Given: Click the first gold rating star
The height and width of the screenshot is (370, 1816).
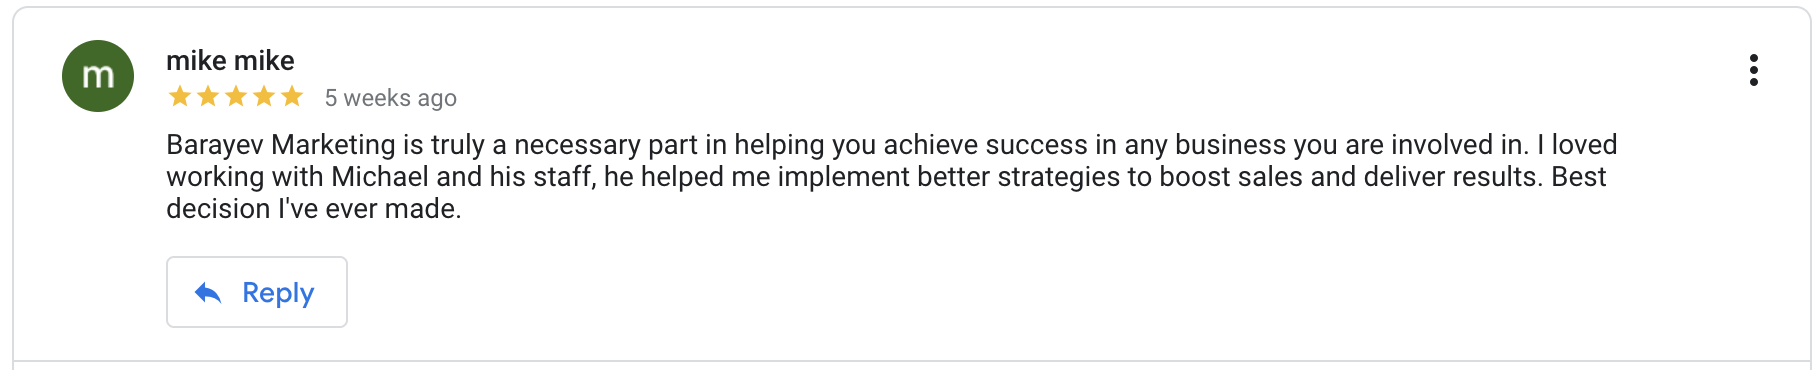Looking at the screenshot, I should [180, 97].
